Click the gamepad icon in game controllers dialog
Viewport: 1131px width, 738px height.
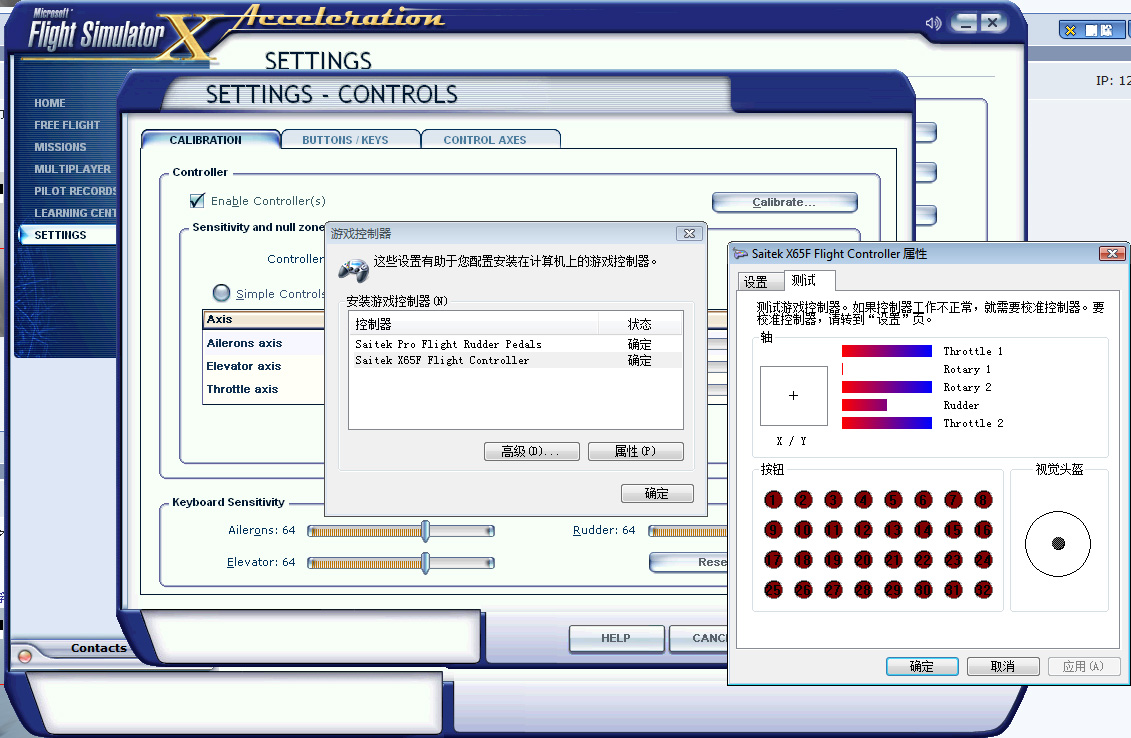pyautogui.click(x=353, y=270)
